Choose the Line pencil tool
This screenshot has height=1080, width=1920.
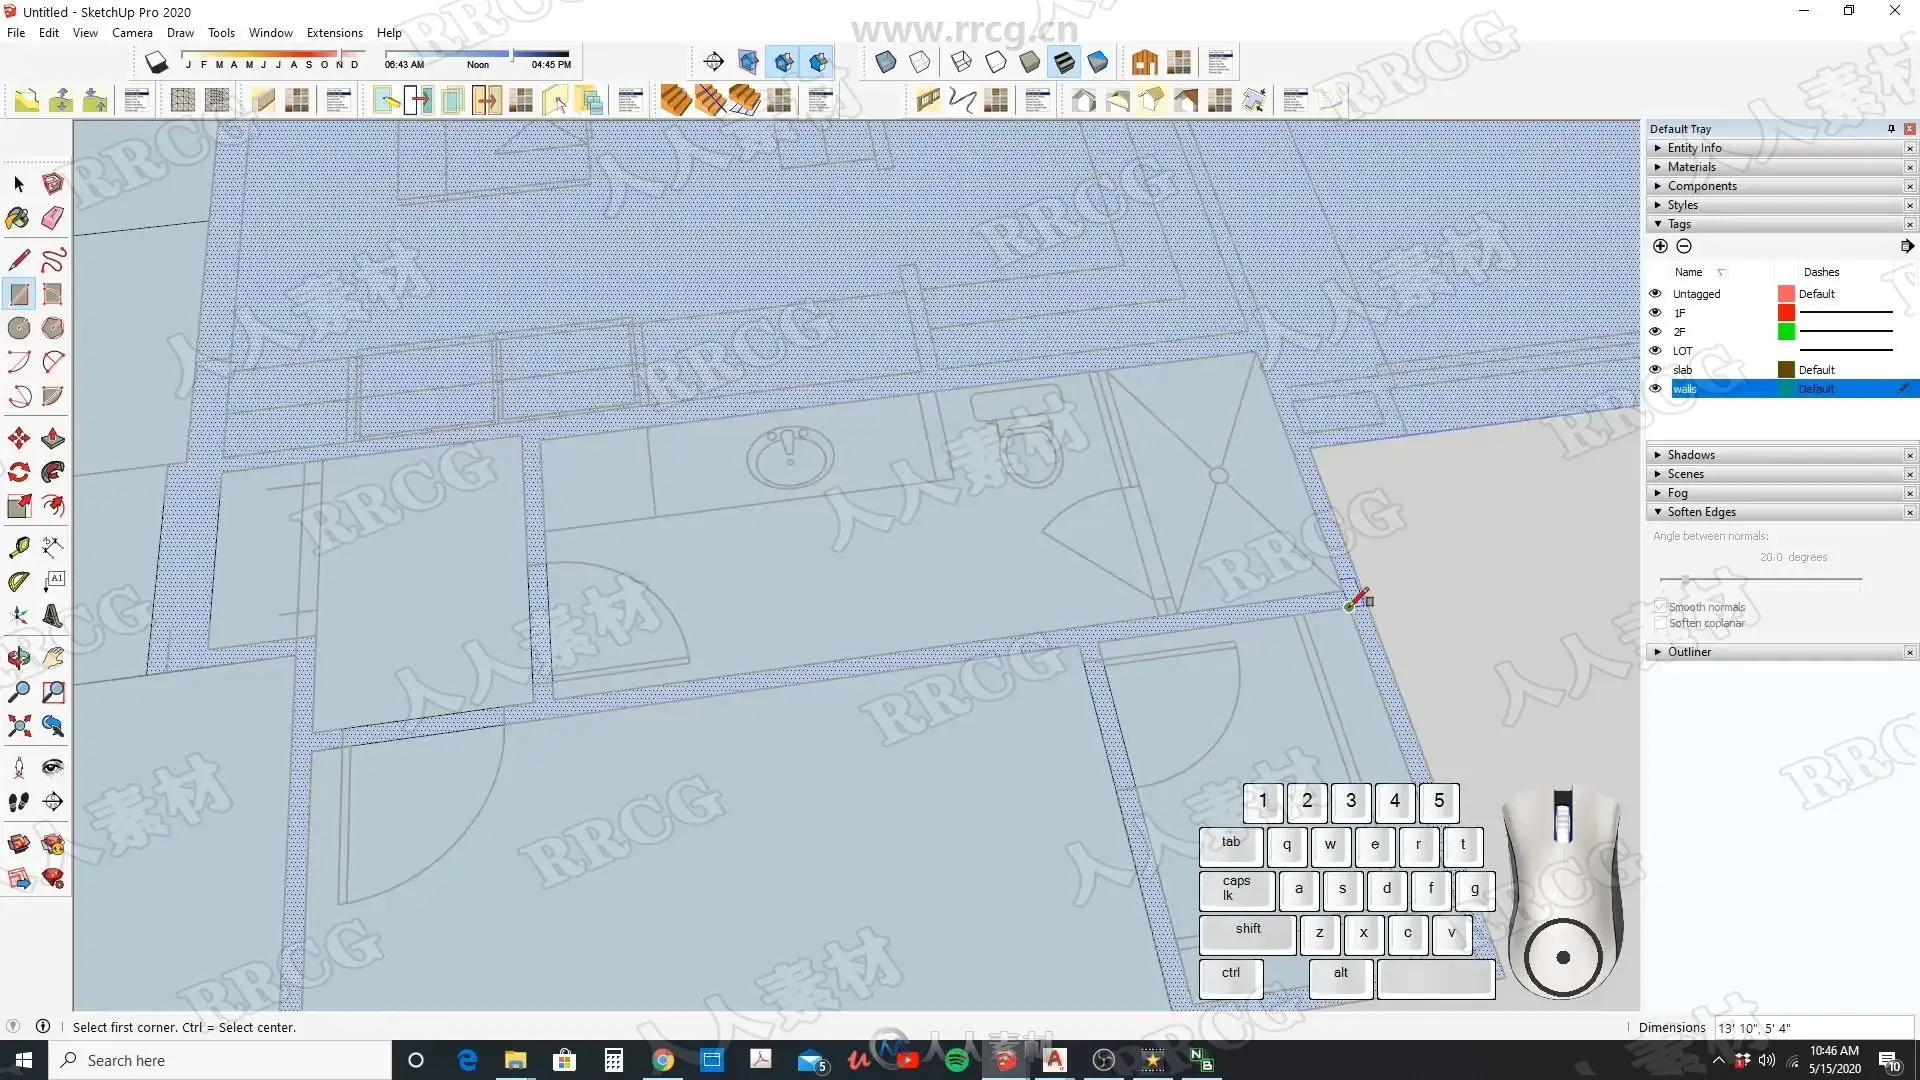pyautogui.click(x=19, y=260)
